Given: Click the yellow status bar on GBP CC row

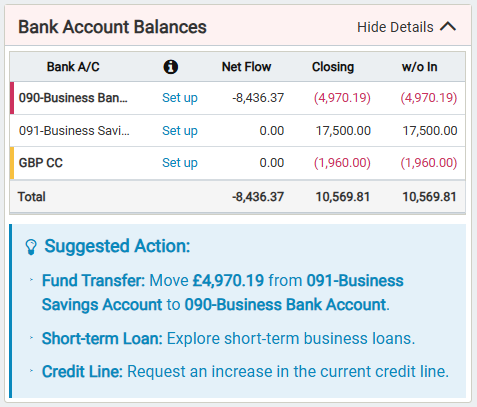Looking at the screenshot, I should [12, 163].
